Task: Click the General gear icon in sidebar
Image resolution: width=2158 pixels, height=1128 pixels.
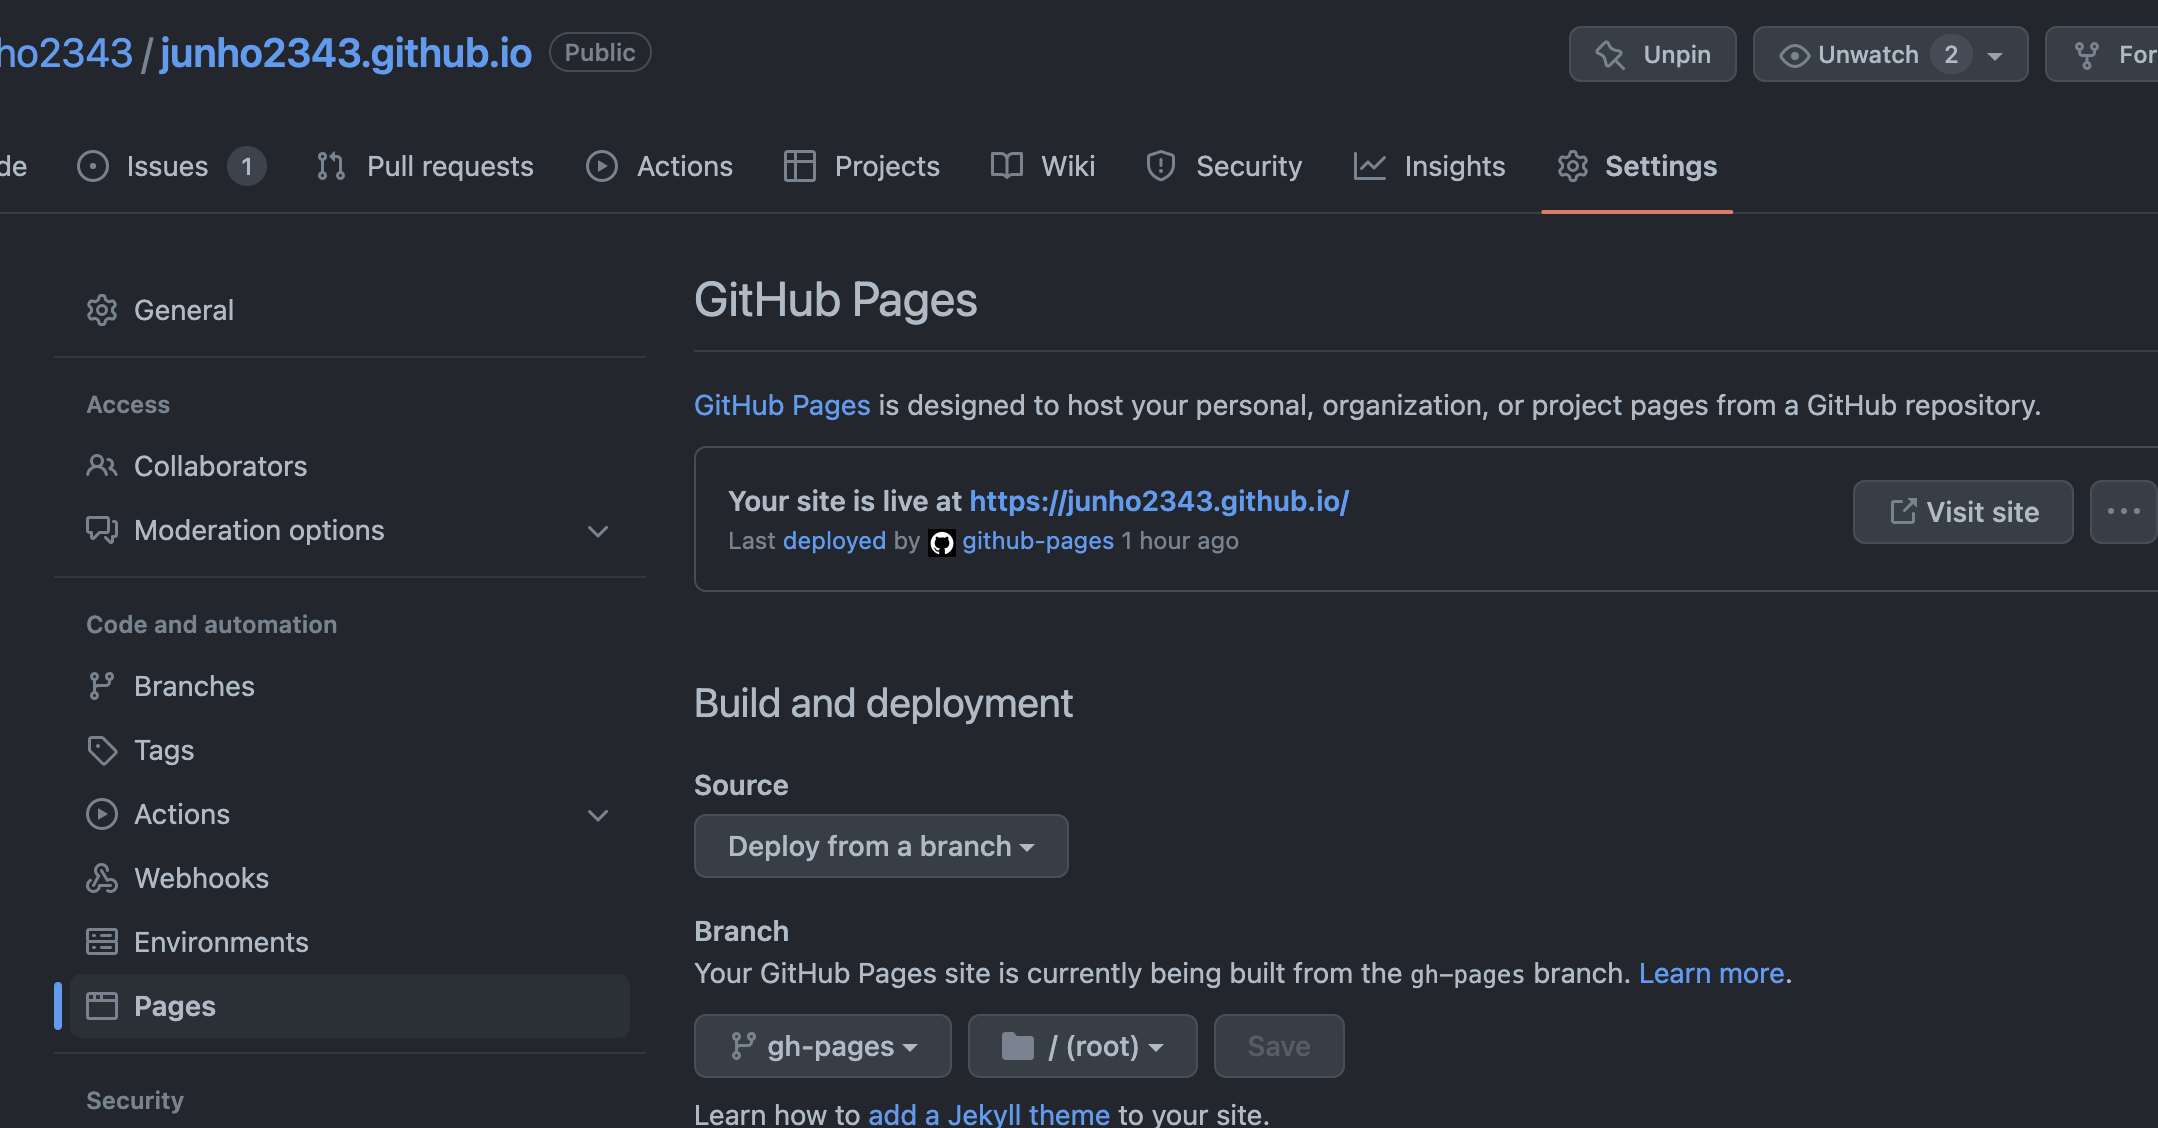Action: tap(102, 310)
